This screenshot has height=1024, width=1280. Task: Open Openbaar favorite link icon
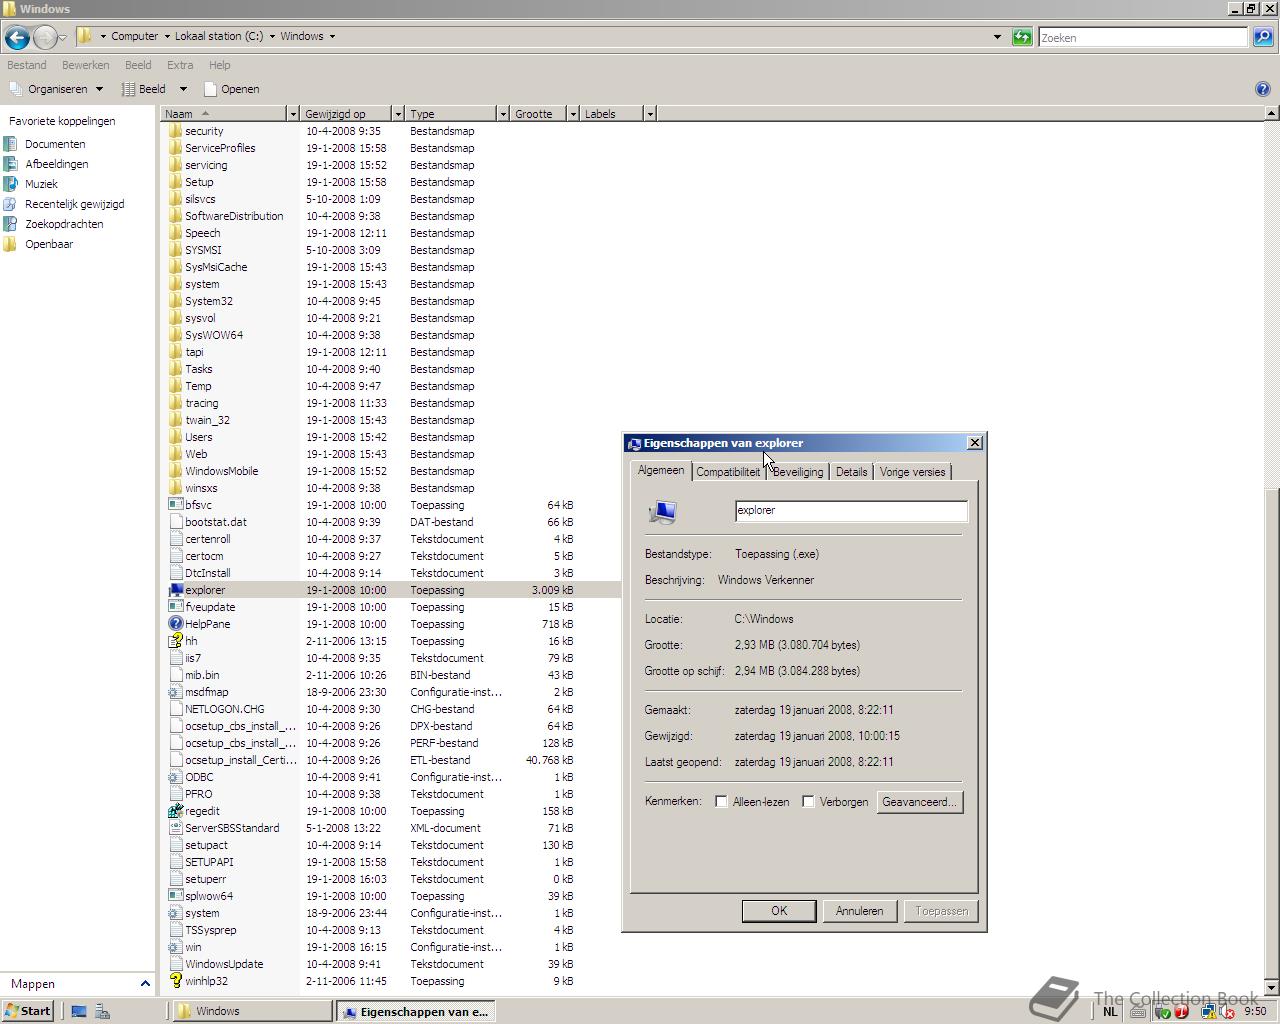tap(10, 244)
